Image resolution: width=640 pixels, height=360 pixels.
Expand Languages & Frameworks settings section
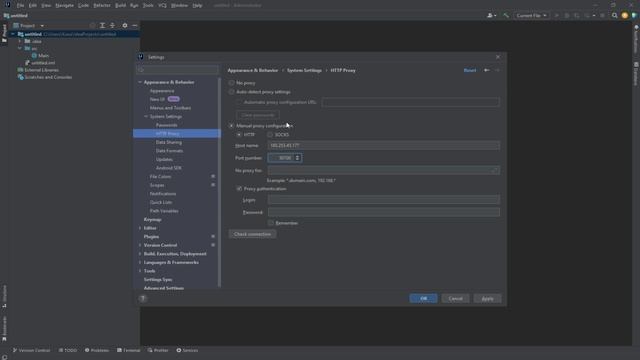[140, 262]
